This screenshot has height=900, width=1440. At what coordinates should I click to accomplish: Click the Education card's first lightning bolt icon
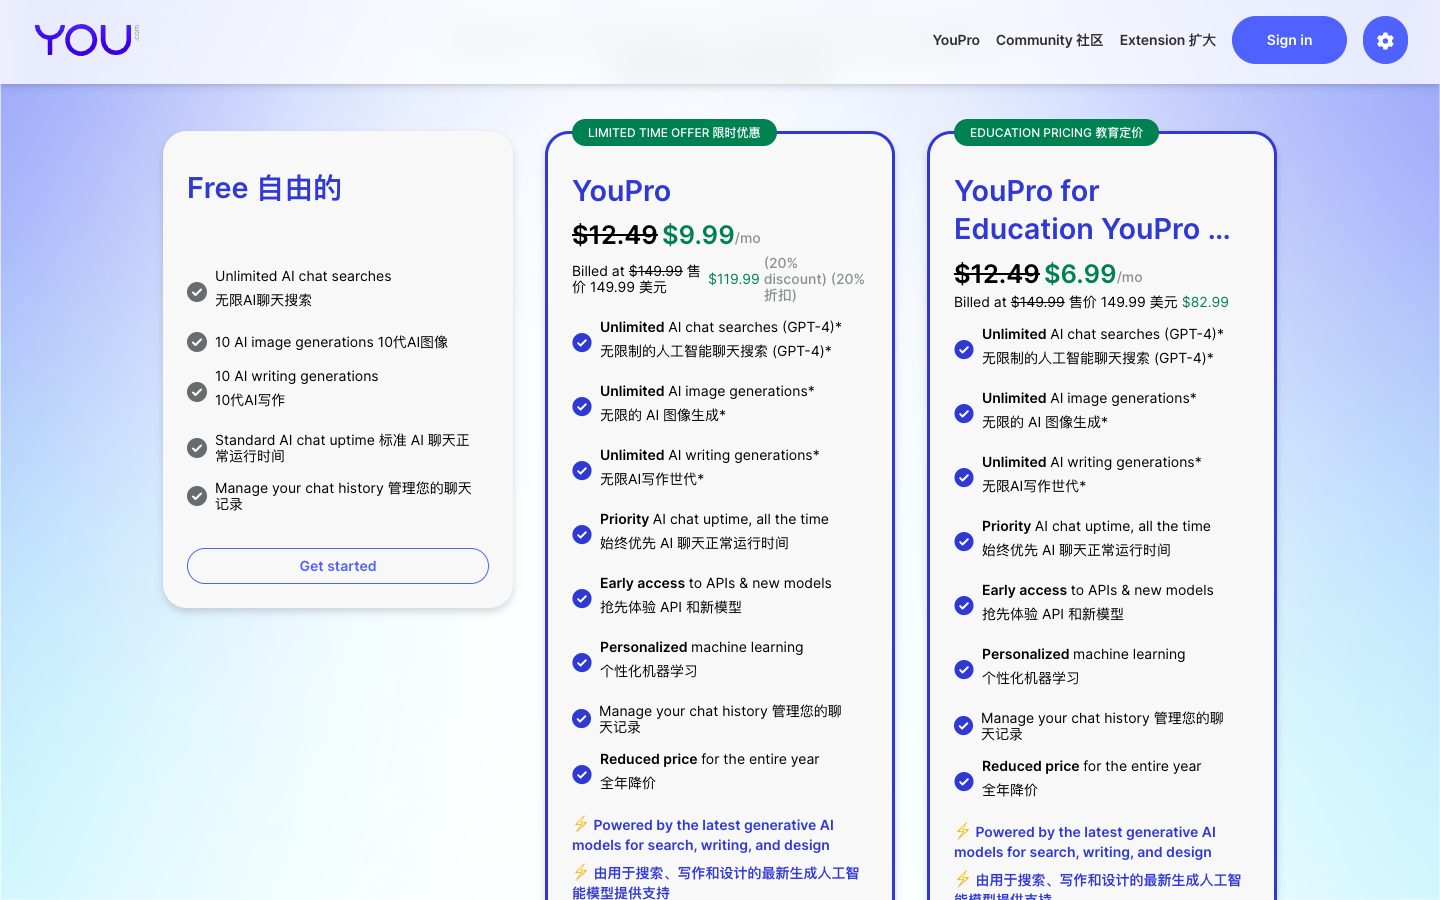(x=962, y=831)
